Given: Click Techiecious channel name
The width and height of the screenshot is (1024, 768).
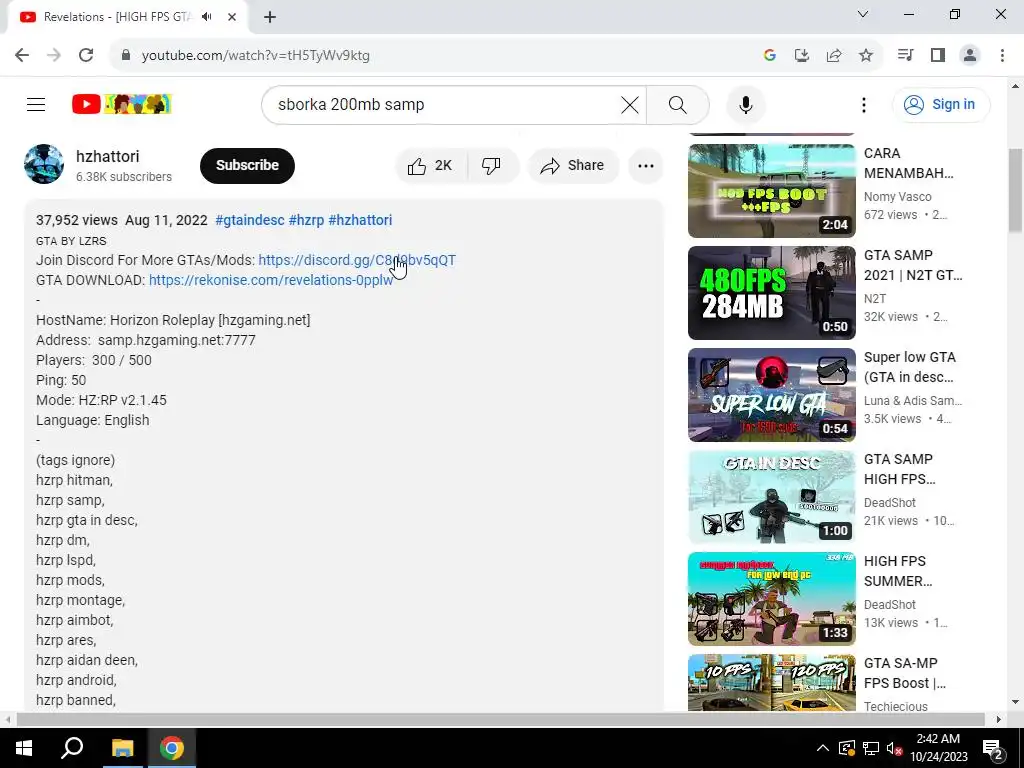Looking at the screenshot, I should [895, 707].
